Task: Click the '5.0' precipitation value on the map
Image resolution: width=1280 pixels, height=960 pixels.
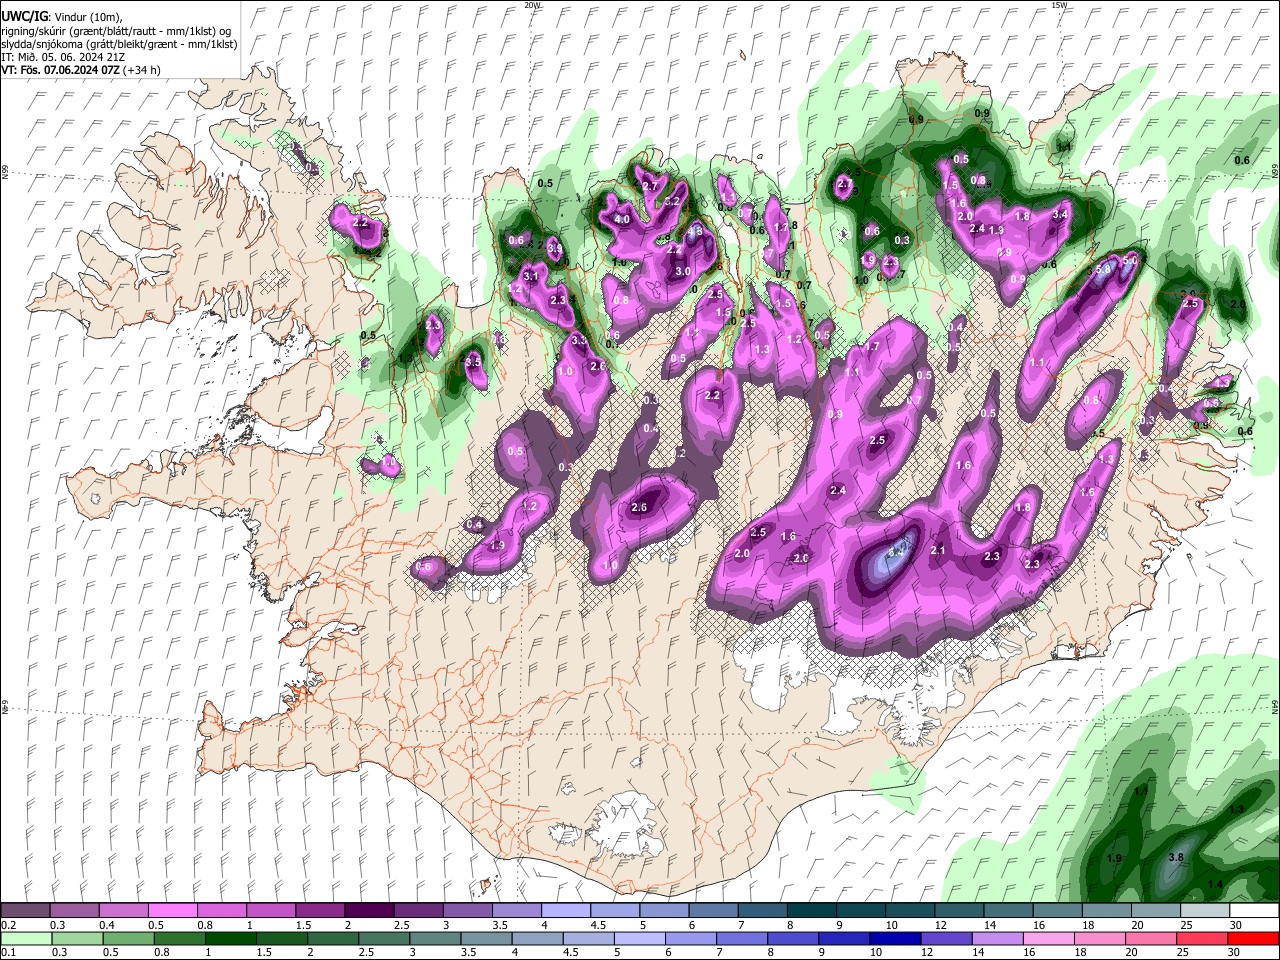Action: coord(1131,262)
